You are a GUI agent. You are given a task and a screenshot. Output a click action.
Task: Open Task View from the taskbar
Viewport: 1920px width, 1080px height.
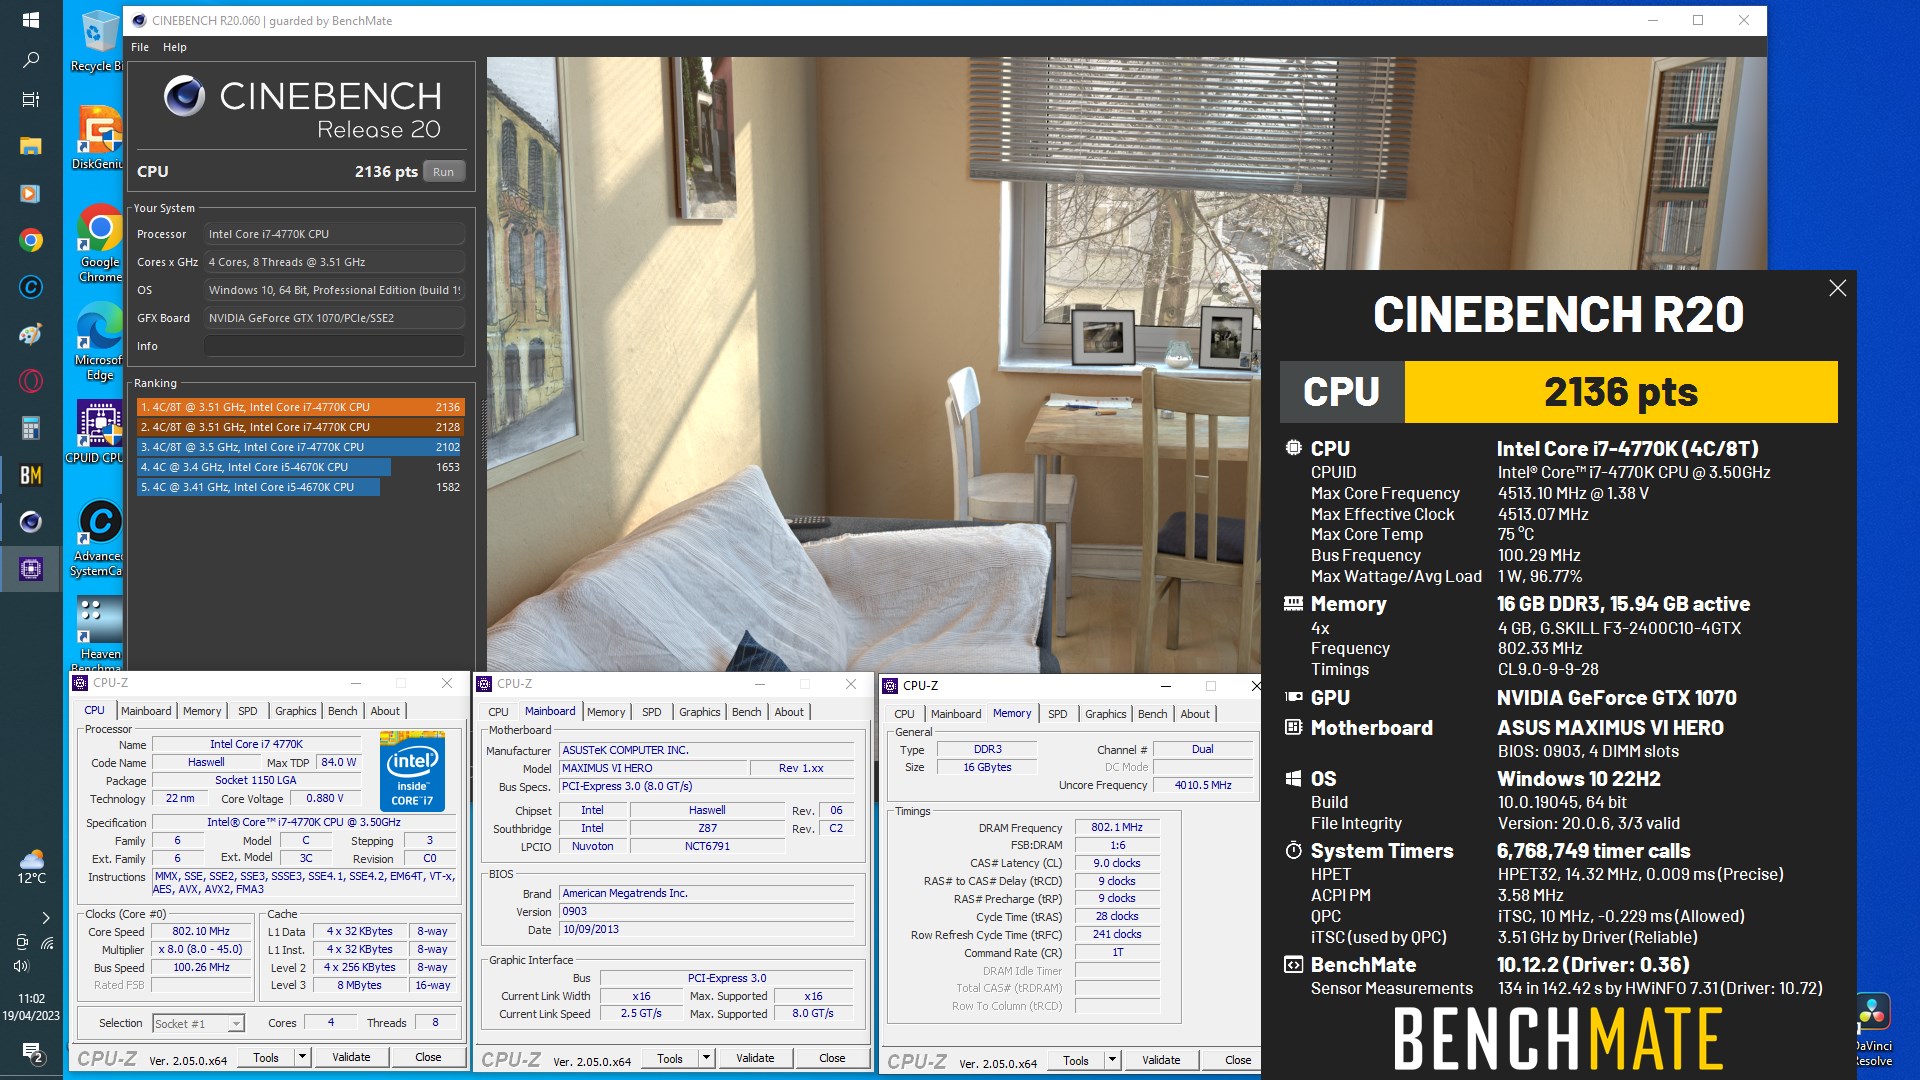click(x=31, y=99)
